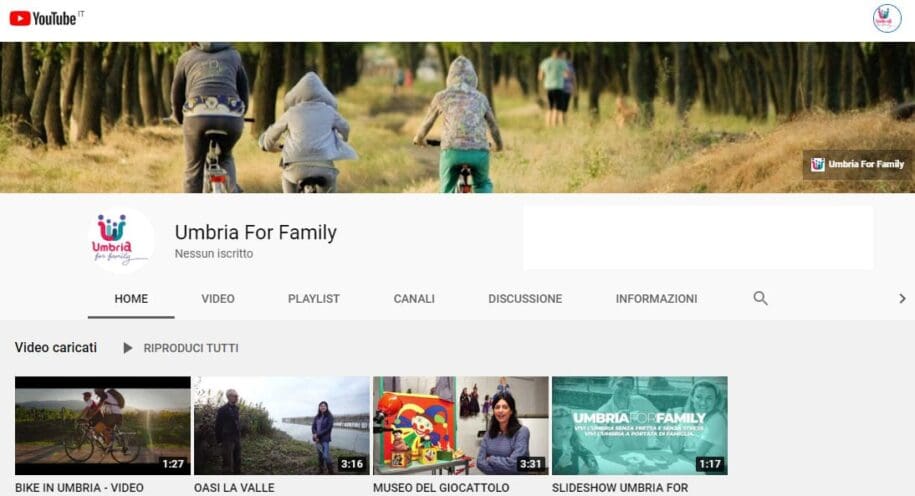This screenshot has height=496, width=915.
Task: Click the MUSEO DEL GIOCATTOLO title
Action: (441, 488)
